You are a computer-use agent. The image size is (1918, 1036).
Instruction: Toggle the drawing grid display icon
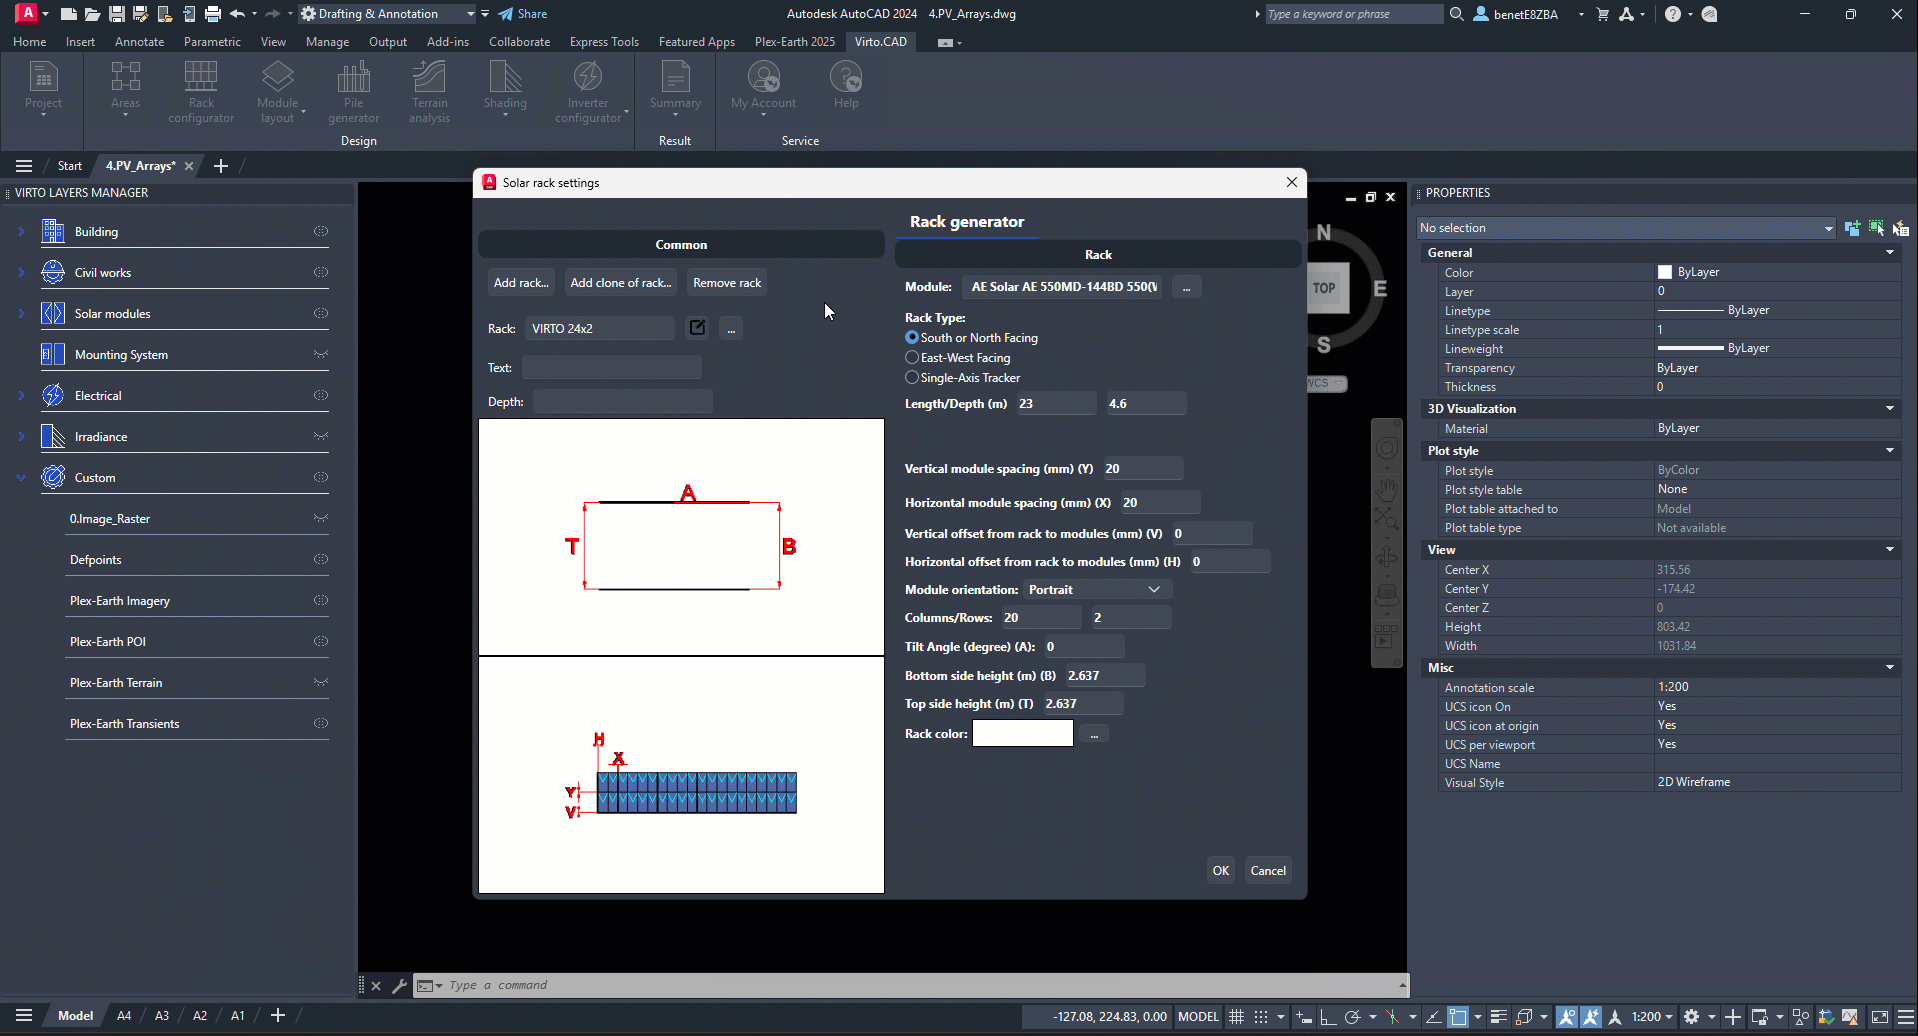coord(1237,1016)
